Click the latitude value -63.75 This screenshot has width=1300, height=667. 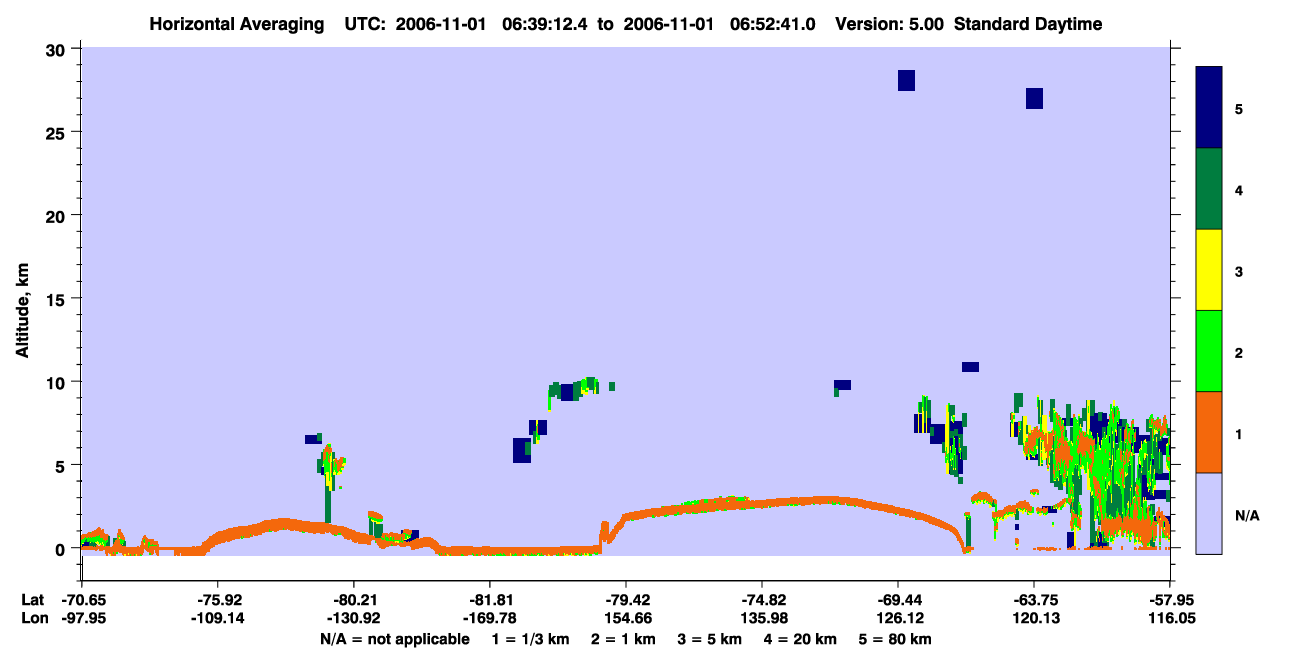[x=1034, y=600]
